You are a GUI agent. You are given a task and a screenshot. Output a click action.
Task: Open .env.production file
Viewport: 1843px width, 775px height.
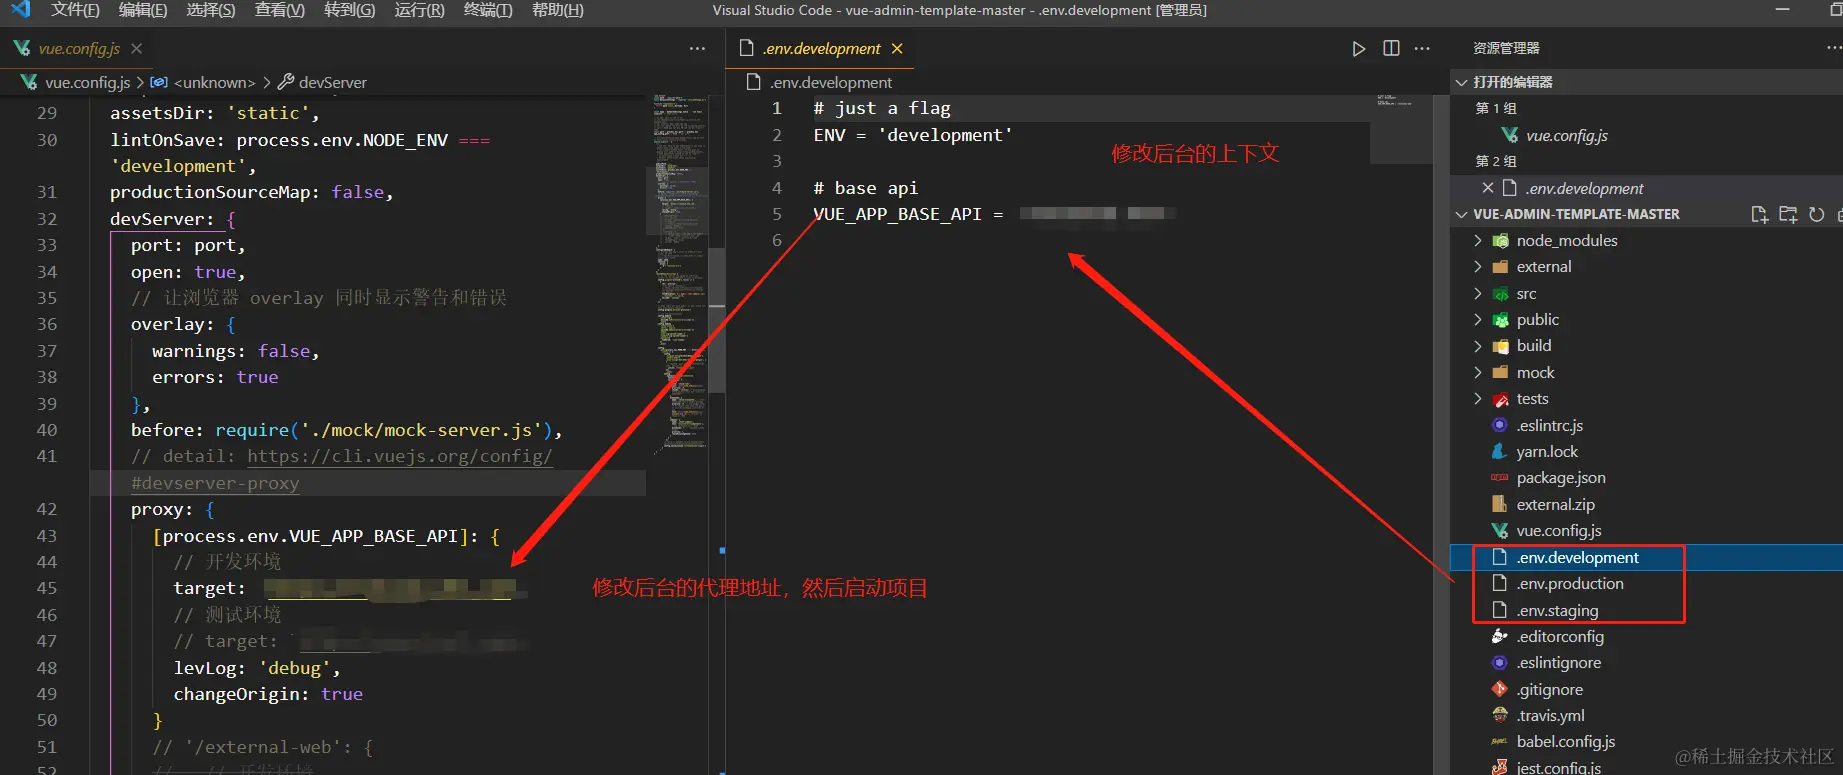tap(1569, 584)
